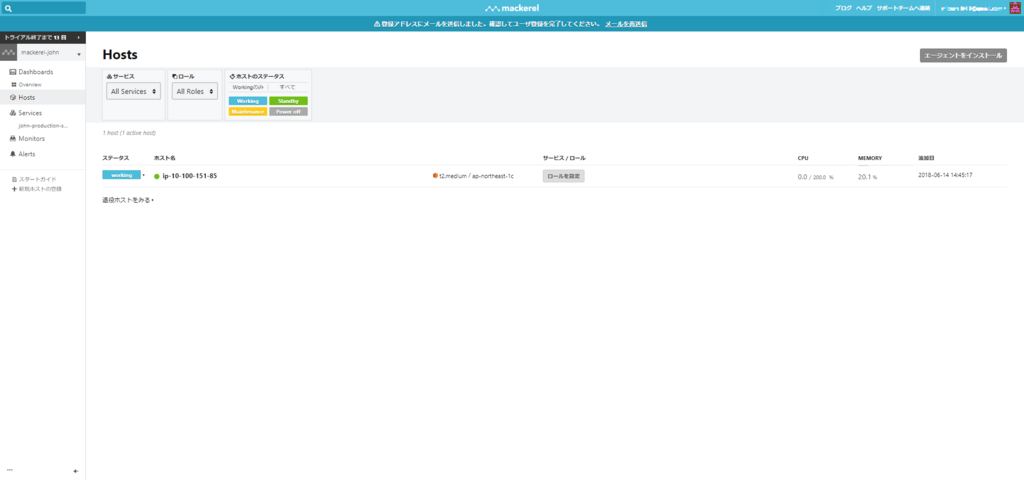Click the Overview grid icon
Screen dimensions: 1024x480
pos(14,85)
